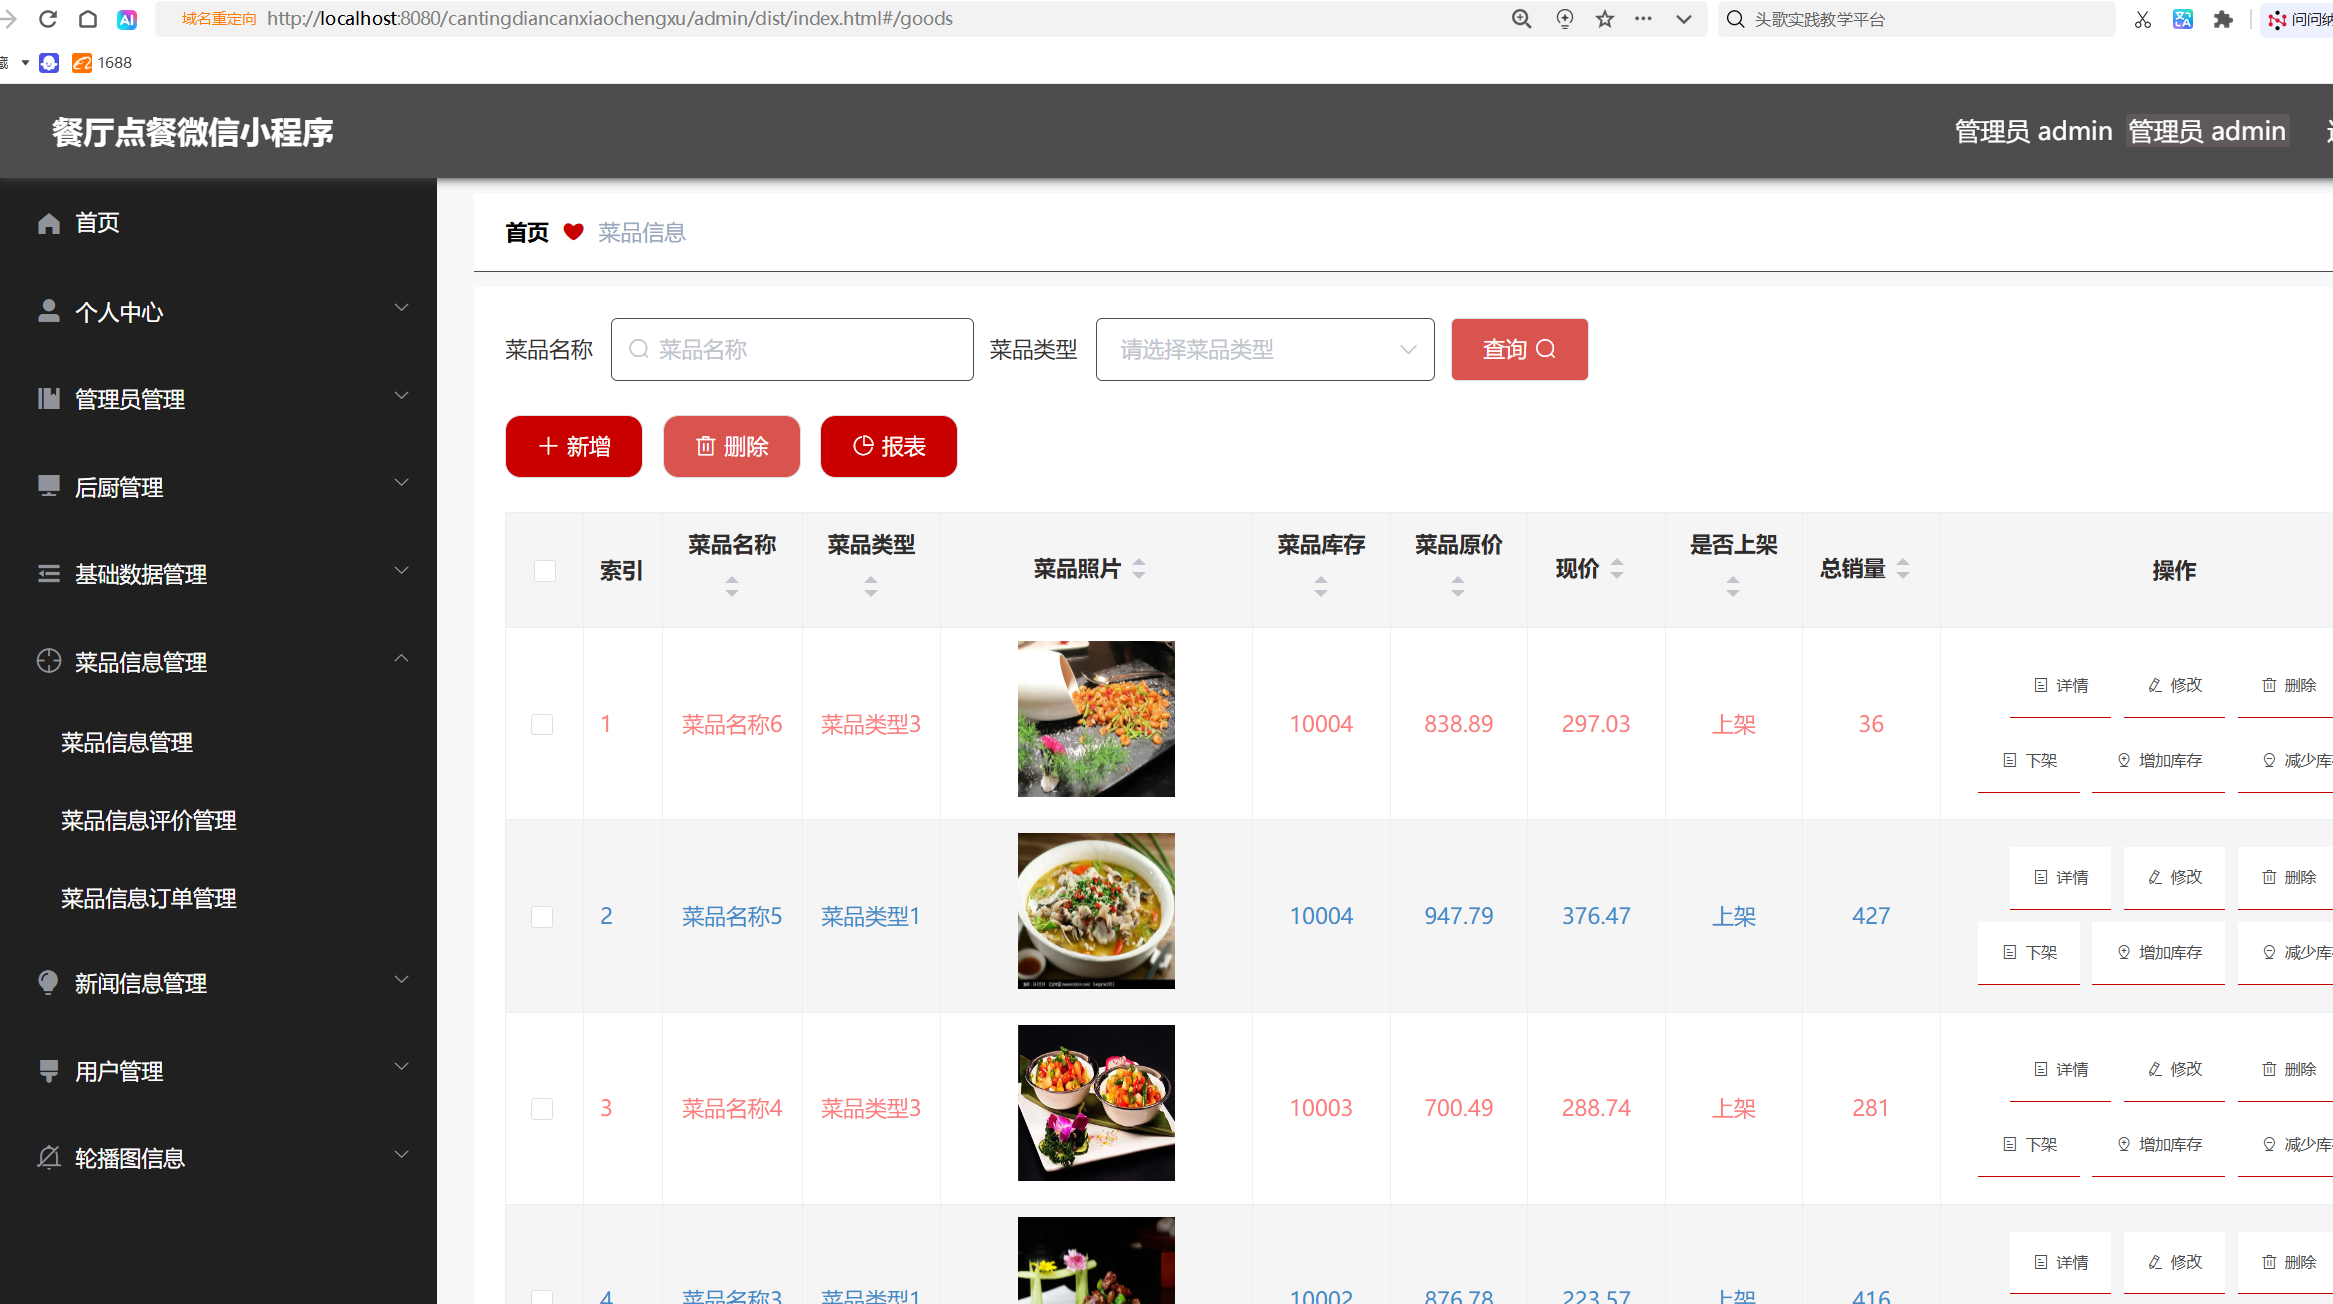The width and height of the screenshot is (2333, 1304).
Task: Click the 新增 button to add dish
Action: tap(573, 446)
